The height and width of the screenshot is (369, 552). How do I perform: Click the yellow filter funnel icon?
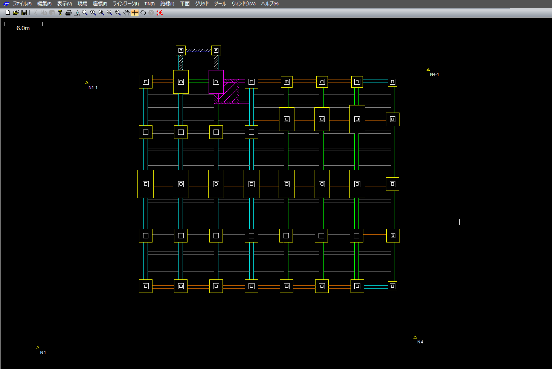click(x=60, y=13)
